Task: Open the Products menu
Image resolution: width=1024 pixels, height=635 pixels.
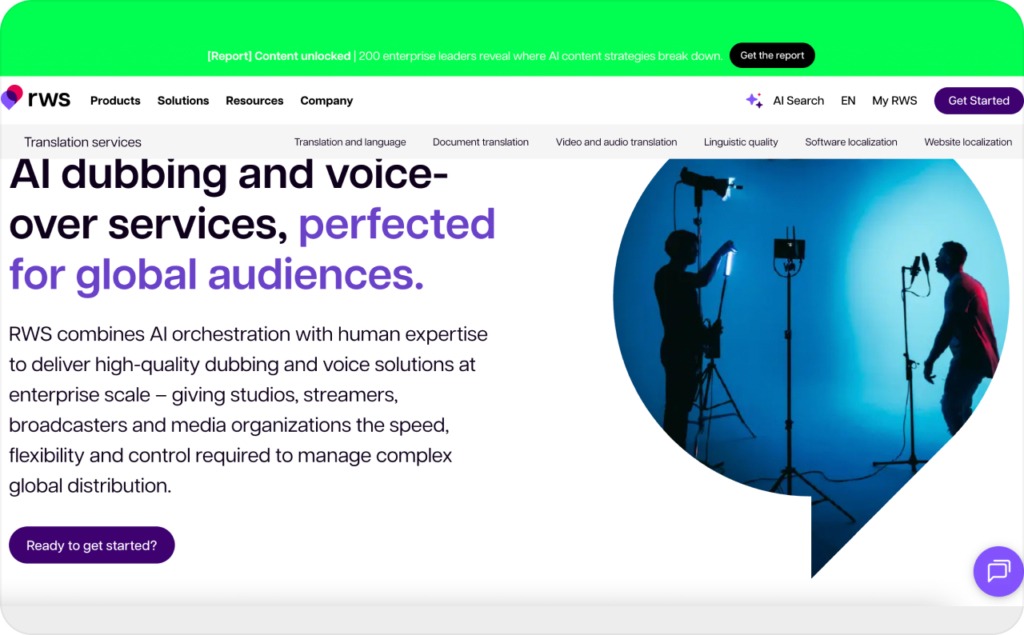Action: point(116,101)
